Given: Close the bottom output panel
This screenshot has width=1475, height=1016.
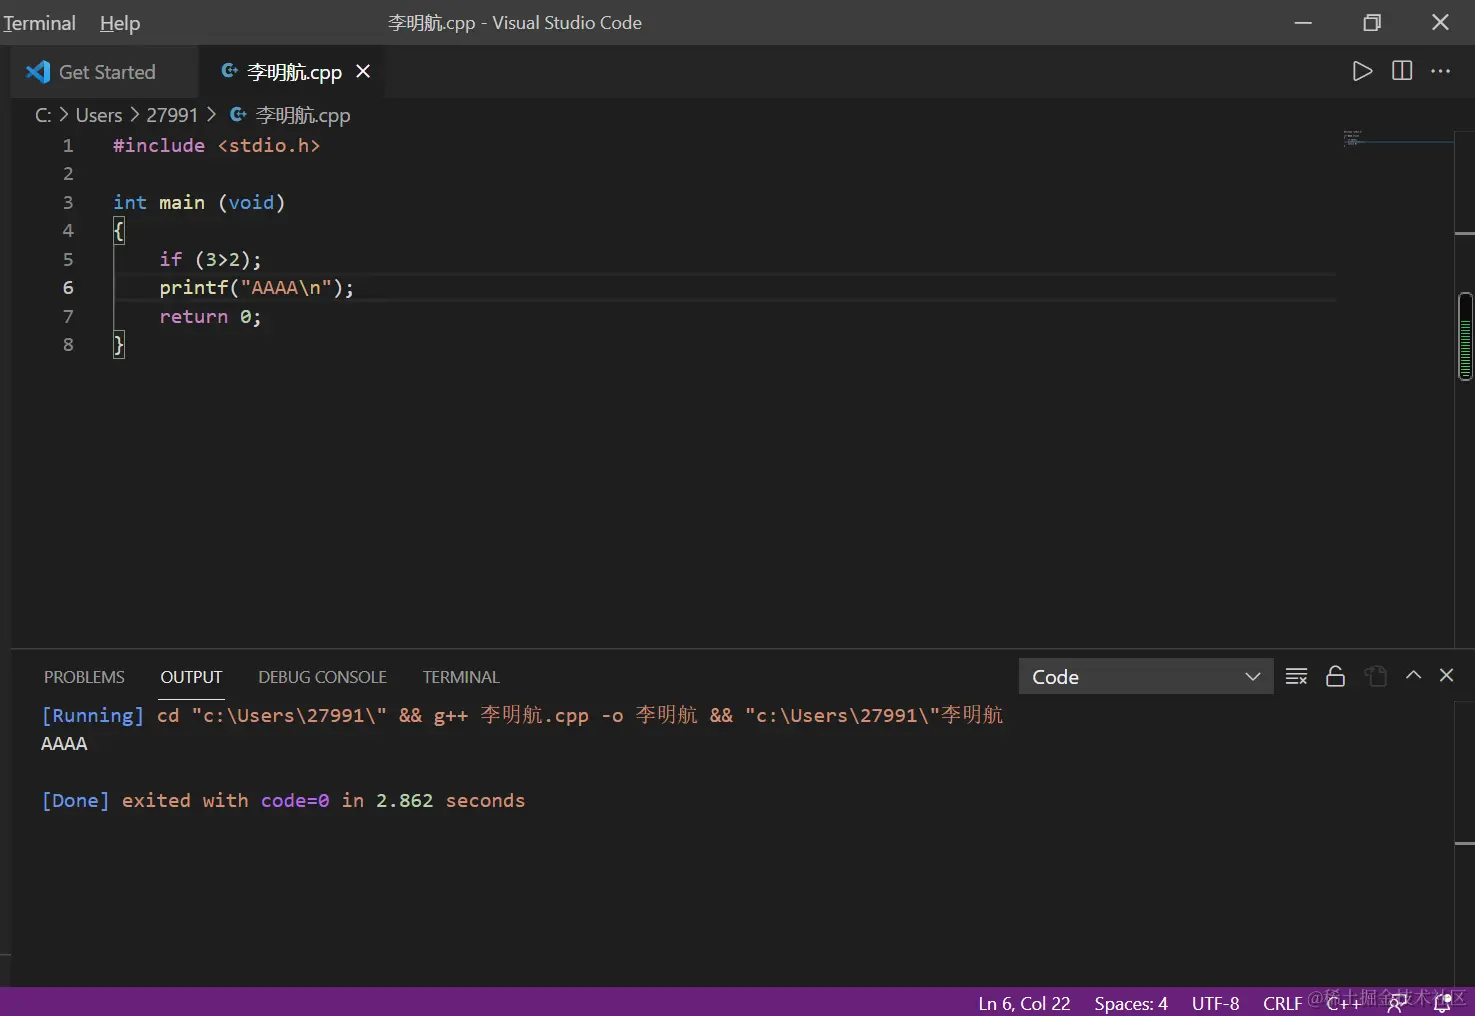Looking at the screenshot, I should tap(1446, 675).
